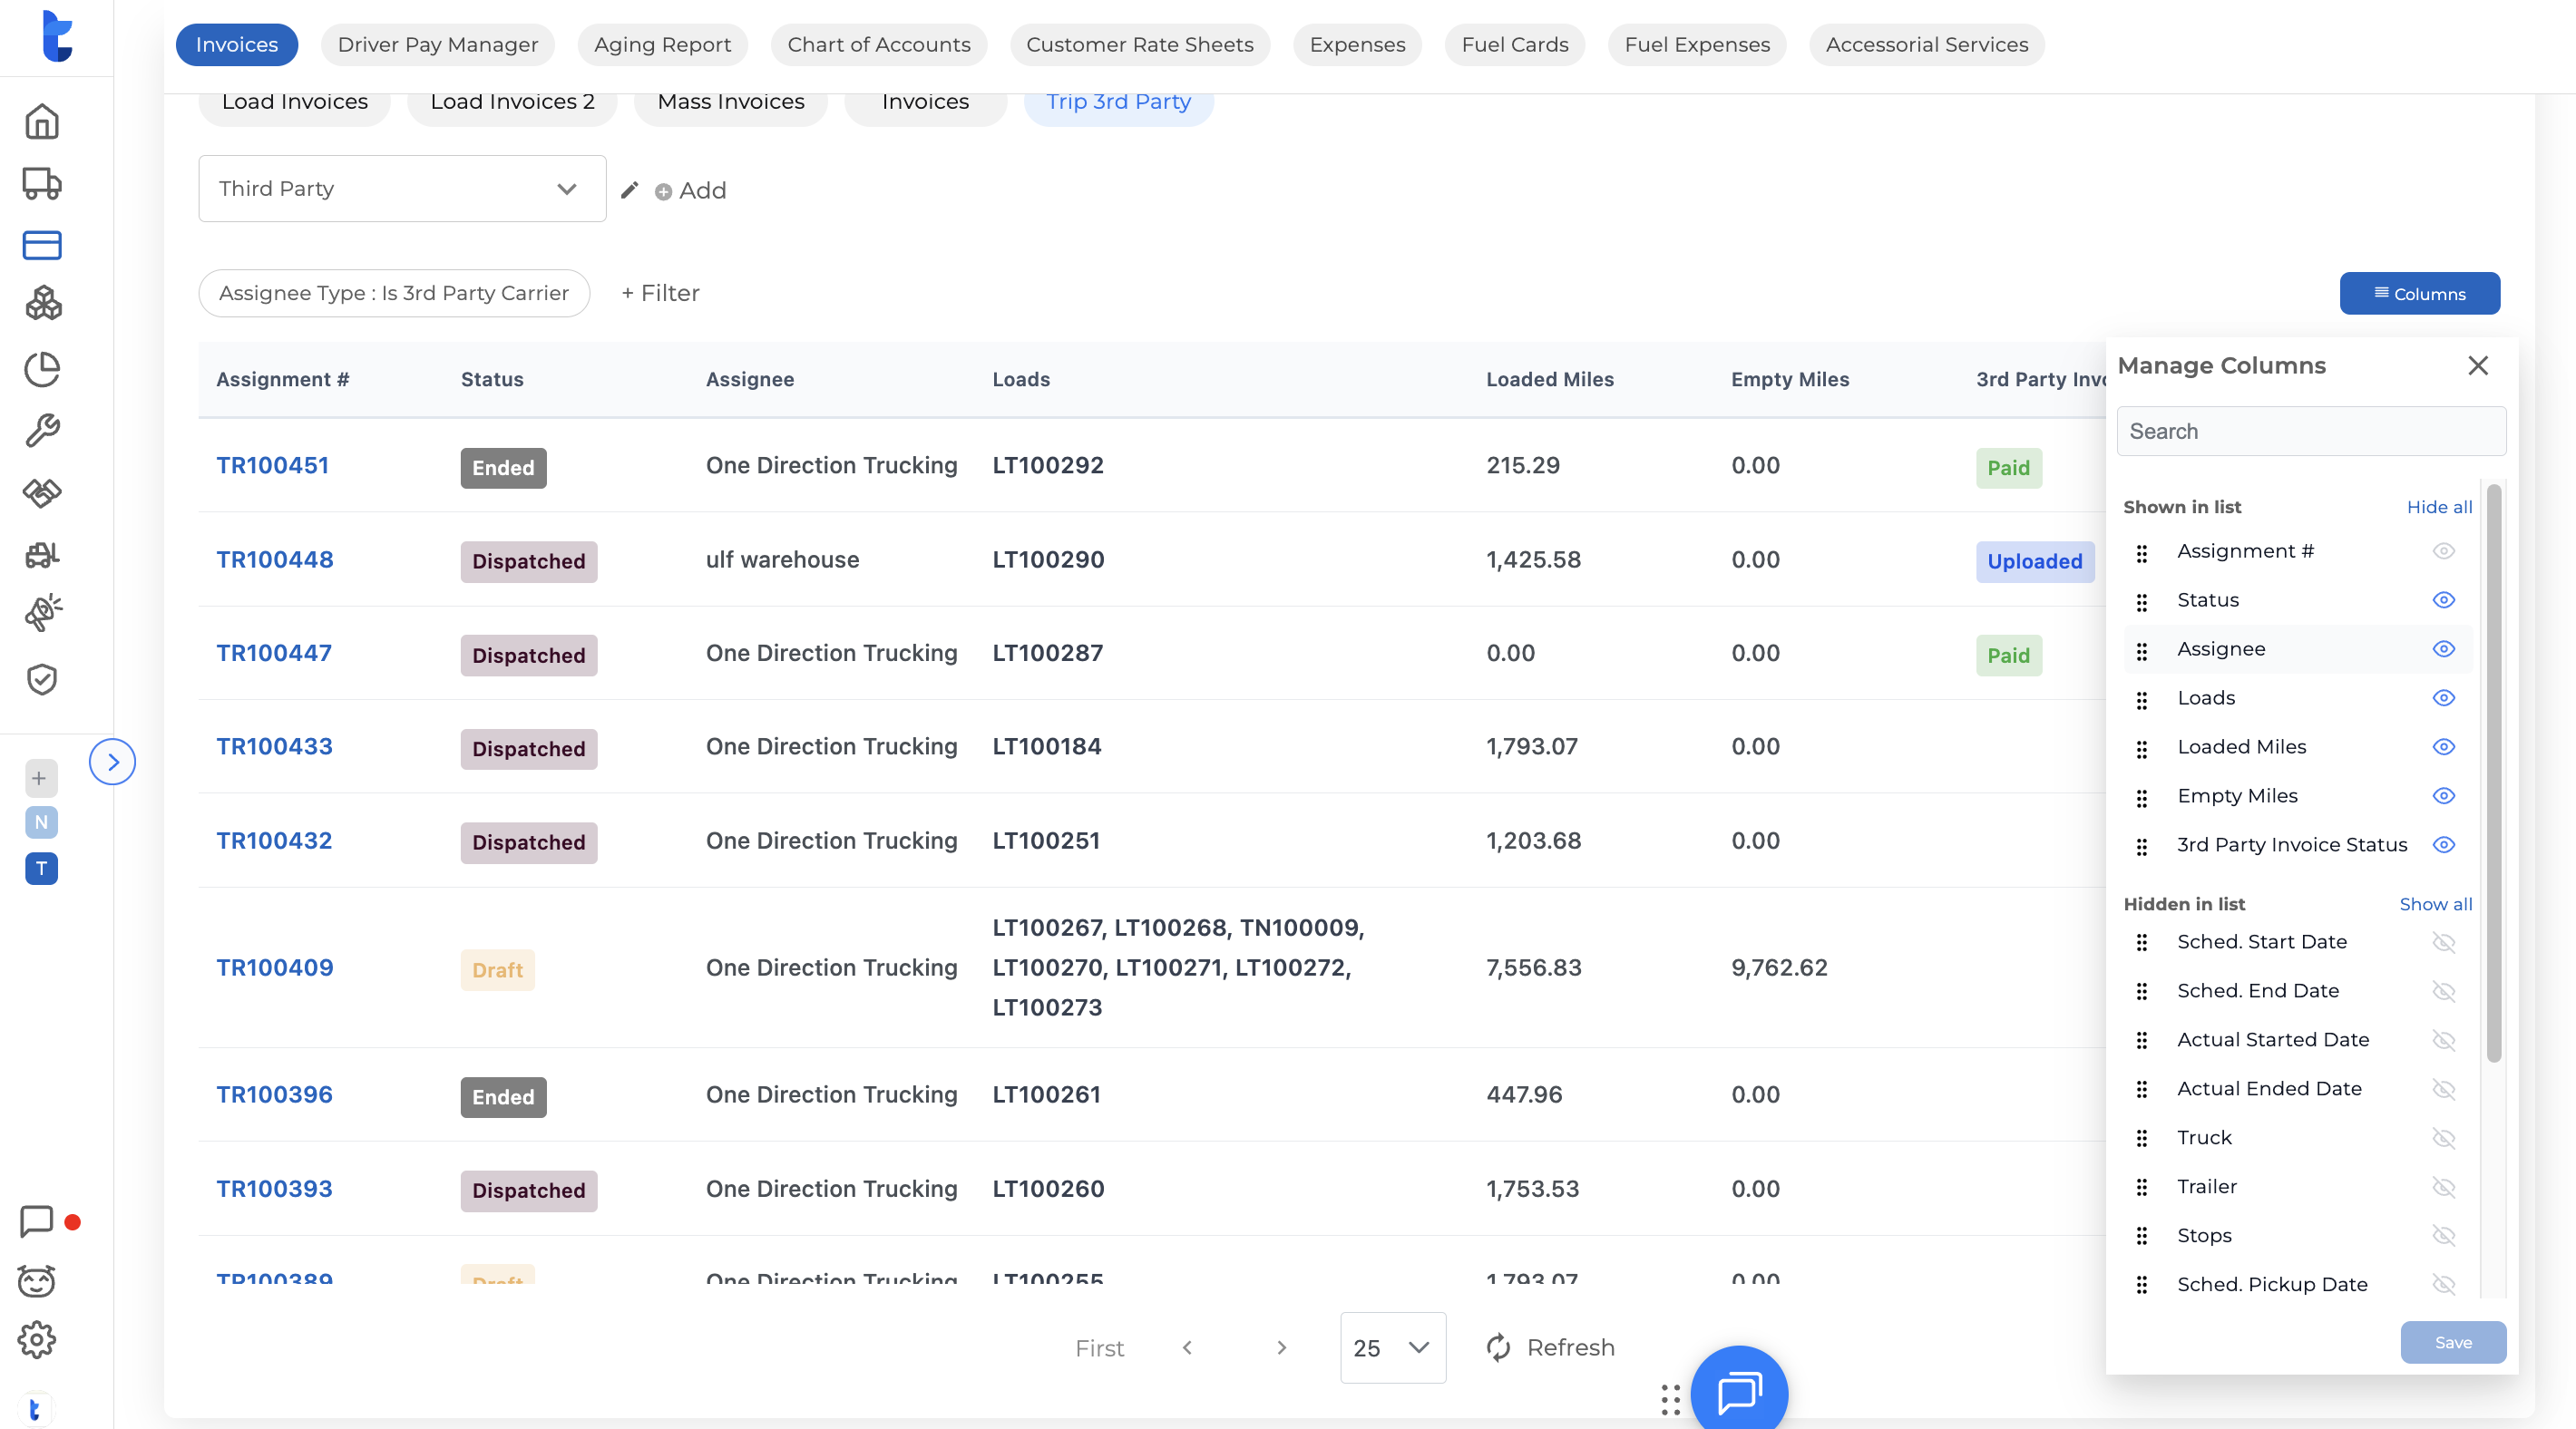The width and height of the screenshot is (2576, 1429).
Task: Click the Manage Columns panel scrollbar
Action: [2493, 772]
